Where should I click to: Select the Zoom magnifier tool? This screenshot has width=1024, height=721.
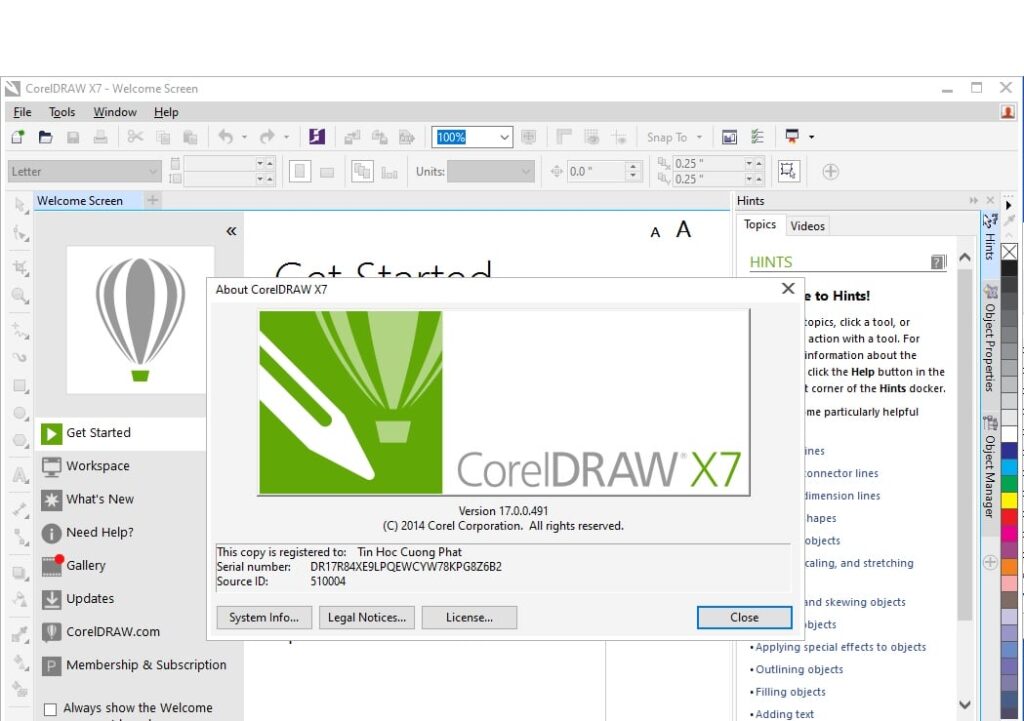(x=20, y=296)
